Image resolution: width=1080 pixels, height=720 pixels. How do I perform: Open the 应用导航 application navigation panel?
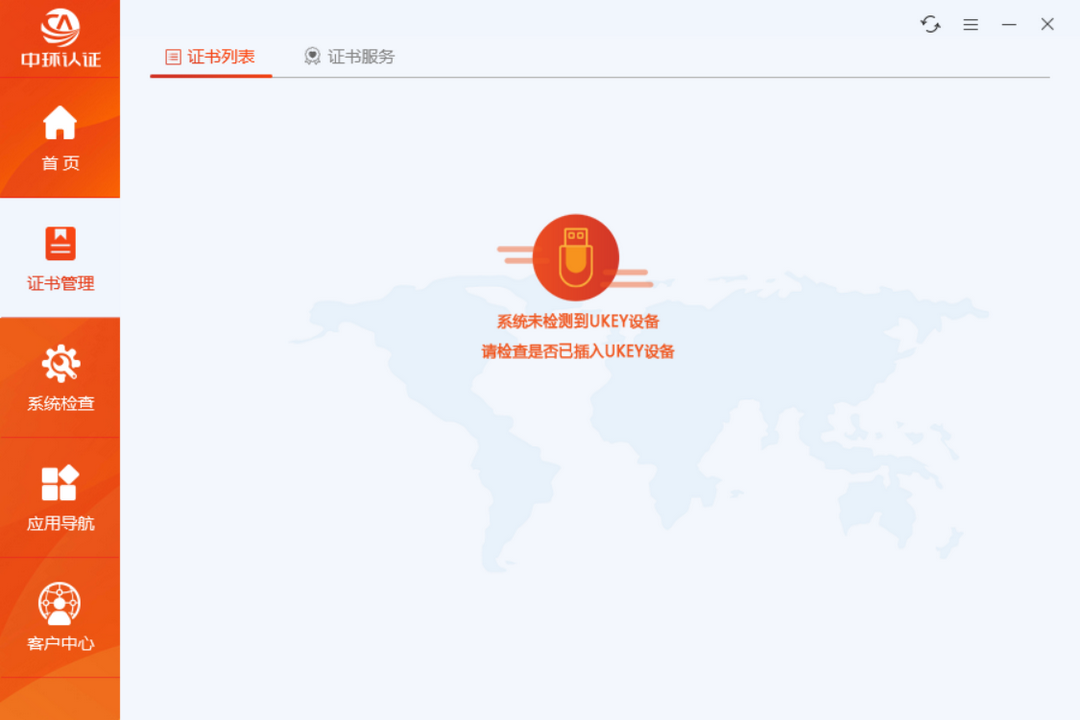point(60,500)
